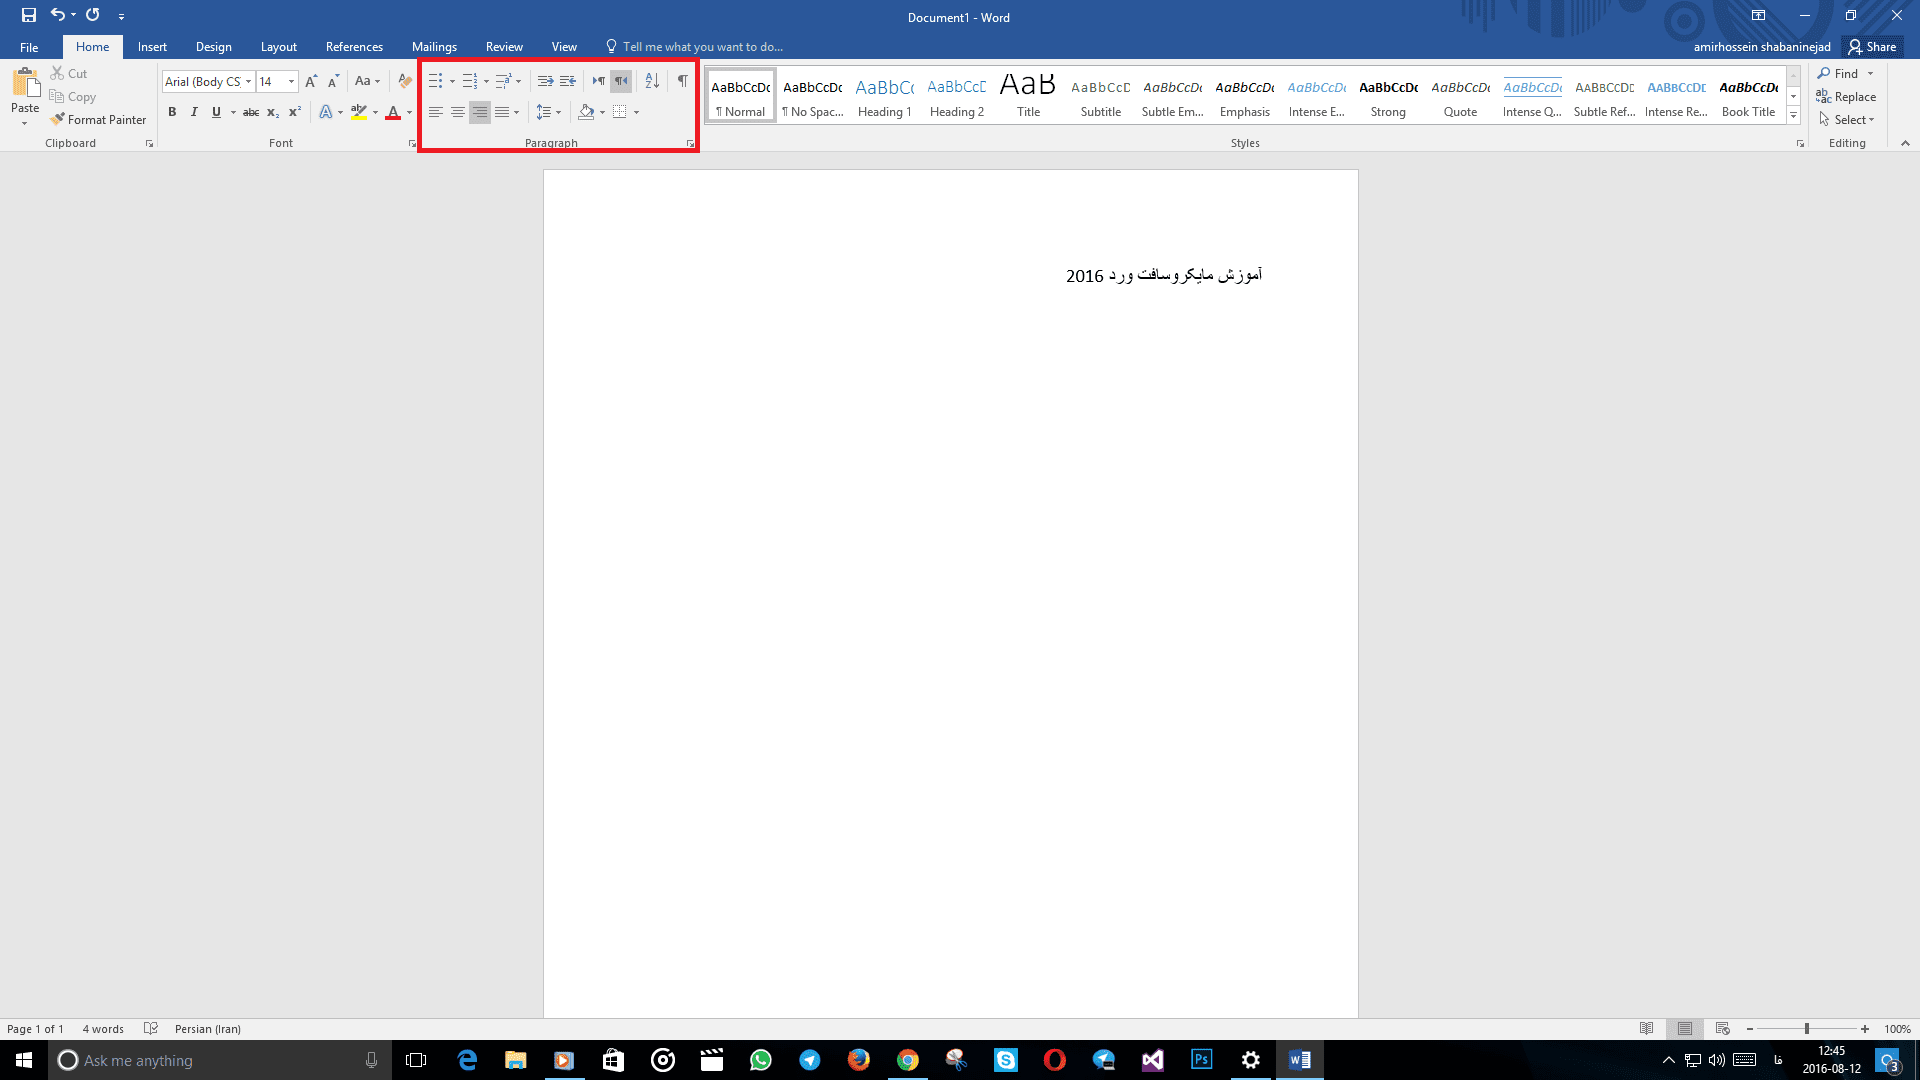Save the document with floppy disk icon

click(29, 15)
